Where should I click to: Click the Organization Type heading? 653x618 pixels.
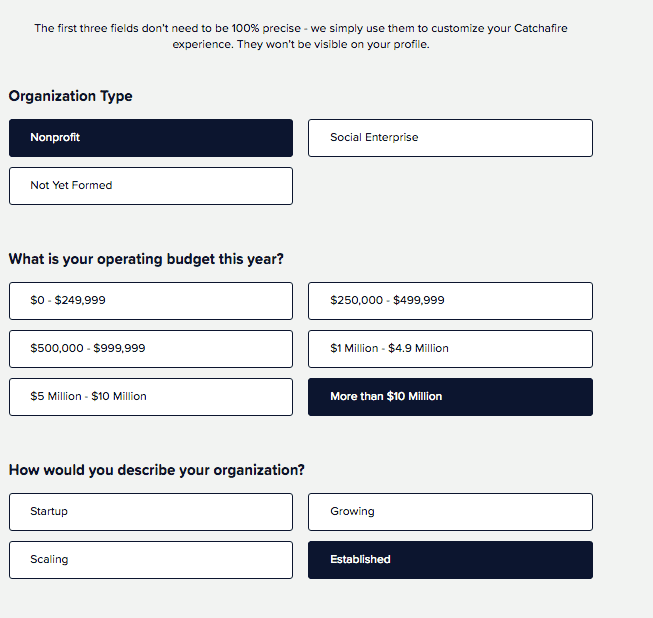coord(71,97)
